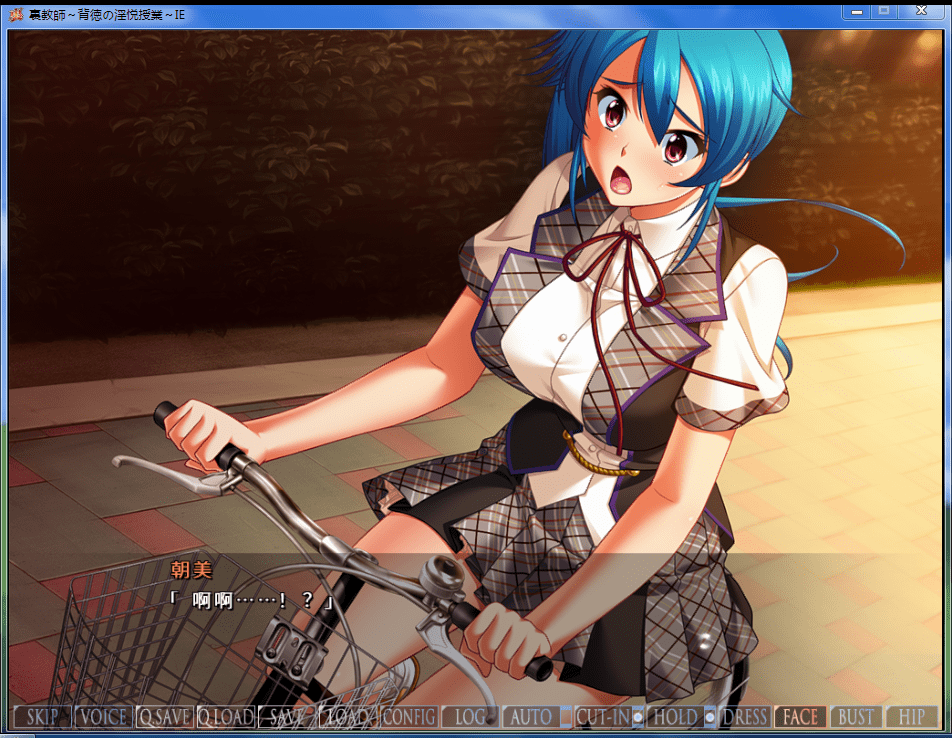
Task: Maximize the game window
Action: pyautogui.click(x=884, y=11)
